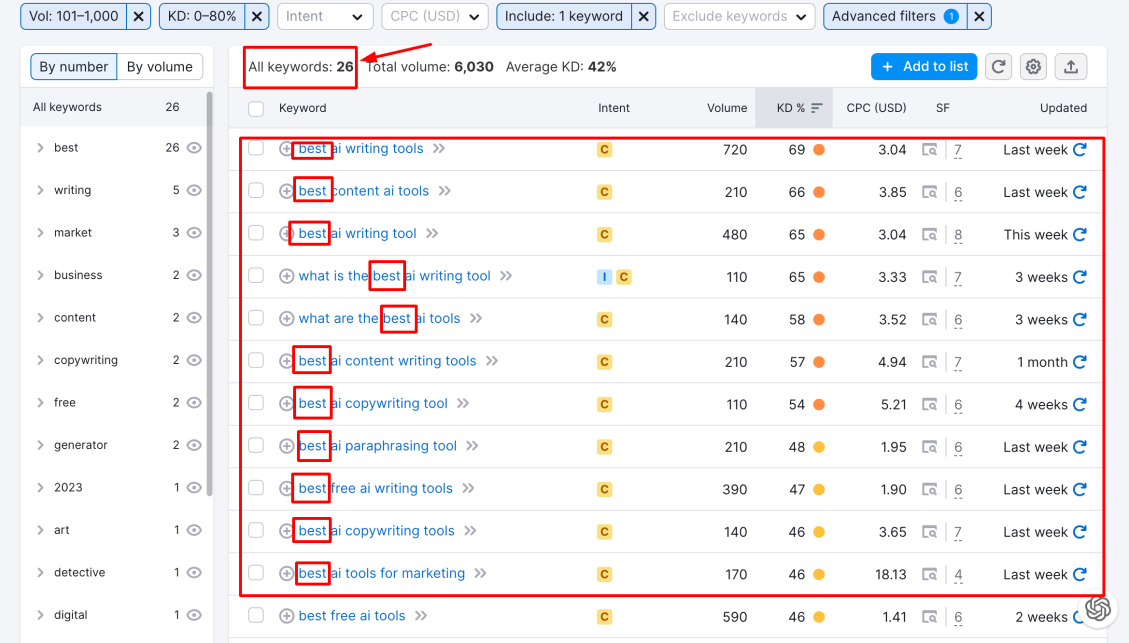Expand the 'market' keyword group
The width and height of the screenshot is (1129, 643).
40,233
